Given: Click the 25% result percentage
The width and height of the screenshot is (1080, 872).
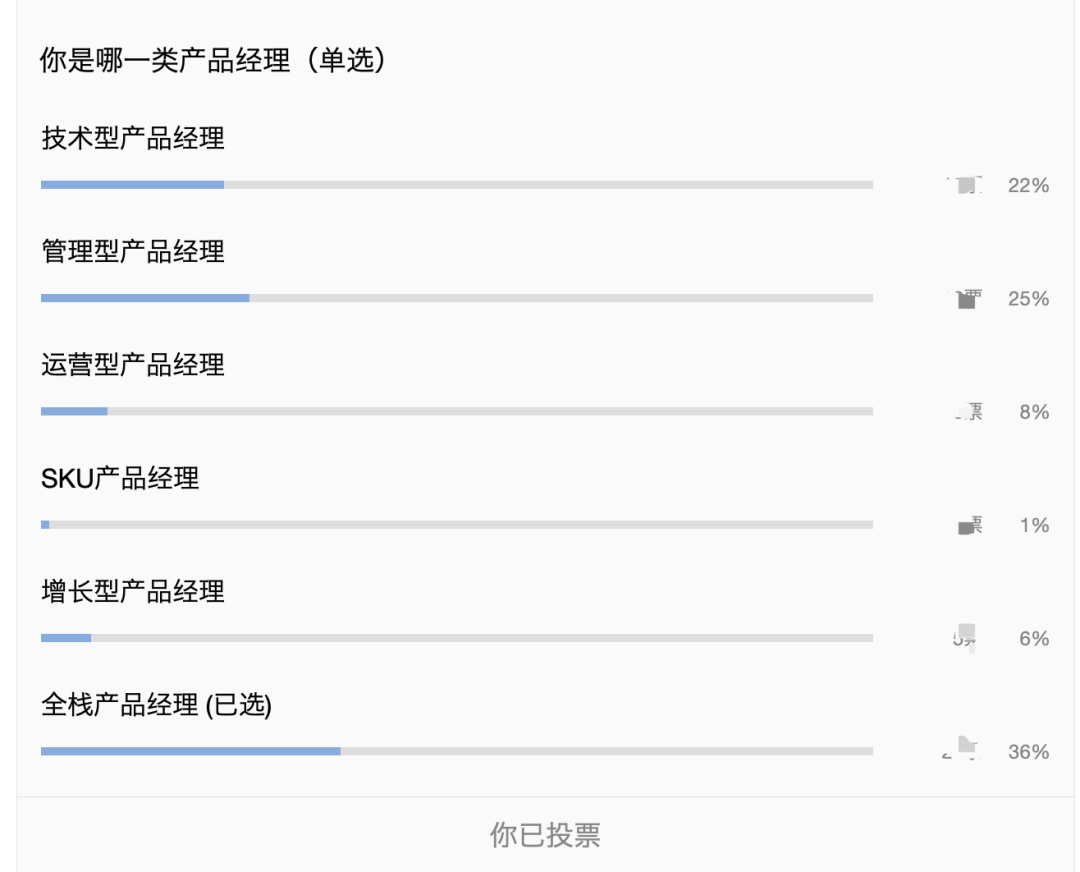Looking at the screenshot, I should pyautogui.click(x=1028, y=298).
